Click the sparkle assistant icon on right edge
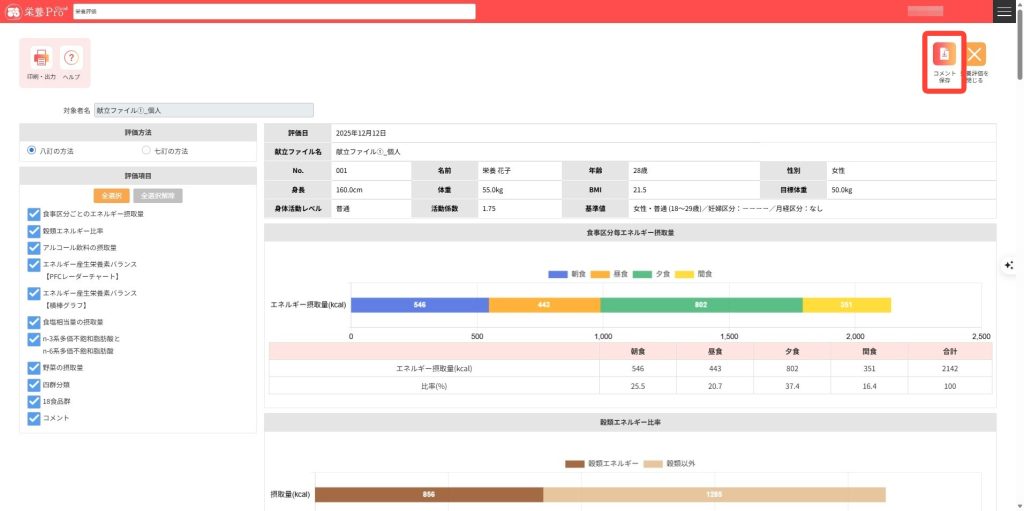 point(1010,265)
